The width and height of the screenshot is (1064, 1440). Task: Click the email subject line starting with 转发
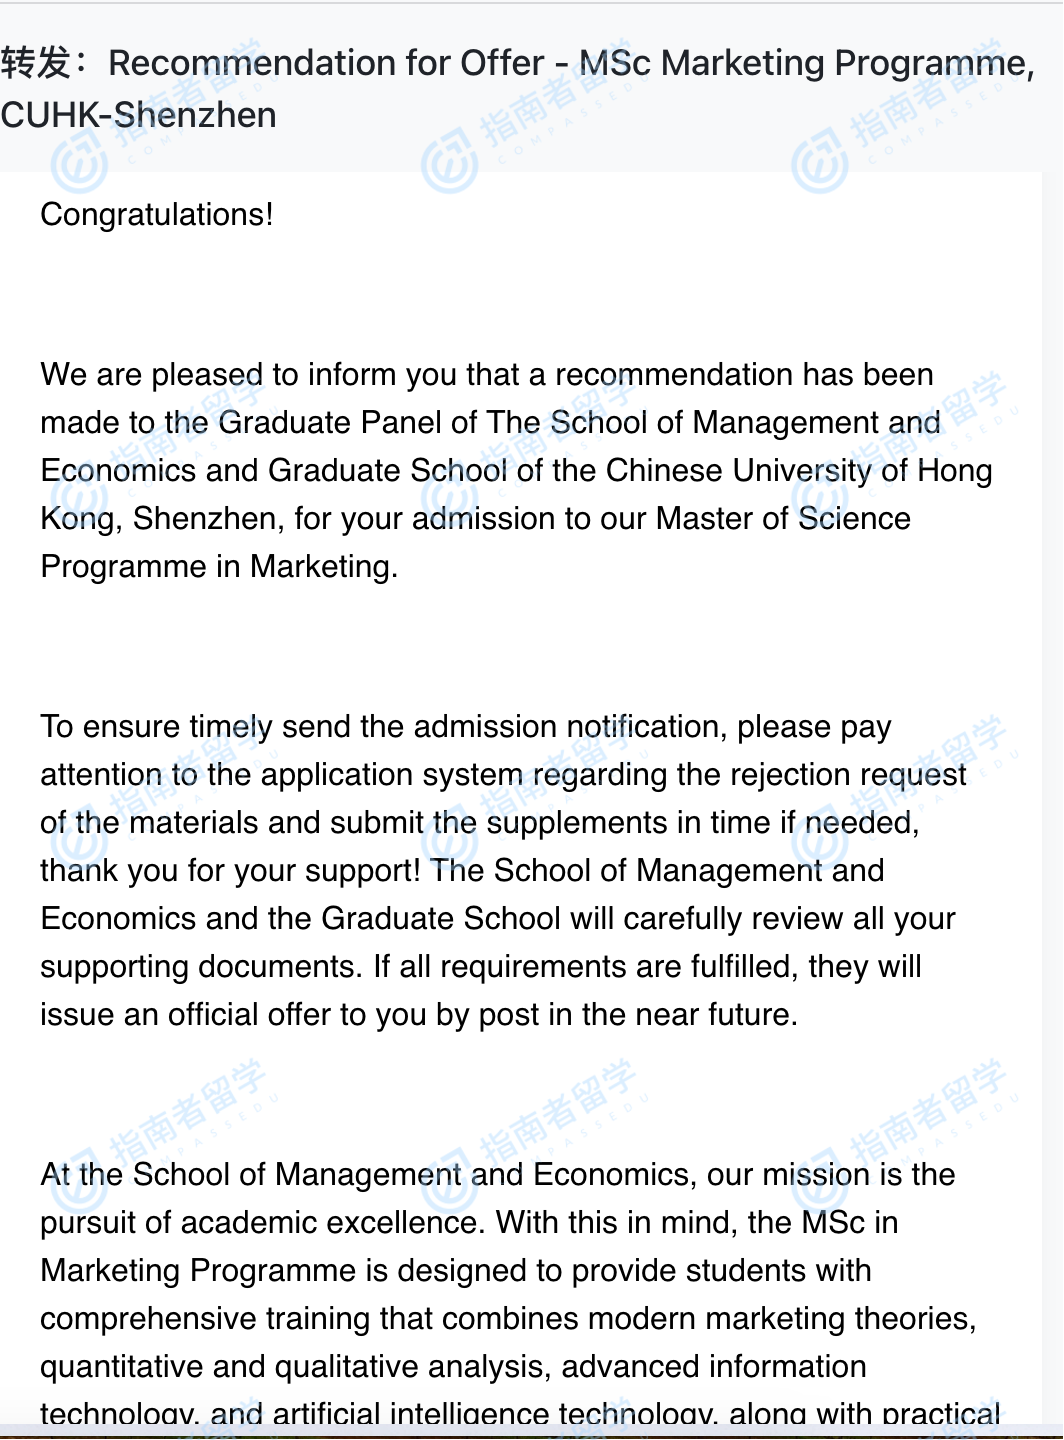(x=517, y=64)
